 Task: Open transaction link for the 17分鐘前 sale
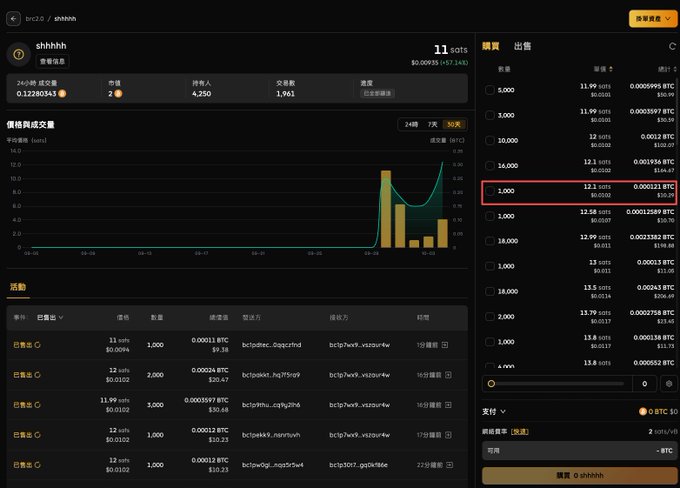(x=448, y=435)
